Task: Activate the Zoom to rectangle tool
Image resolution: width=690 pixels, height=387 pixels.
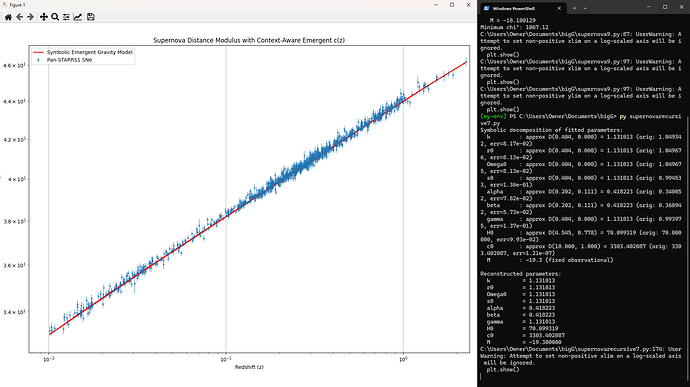Action: tap(55, 17)
